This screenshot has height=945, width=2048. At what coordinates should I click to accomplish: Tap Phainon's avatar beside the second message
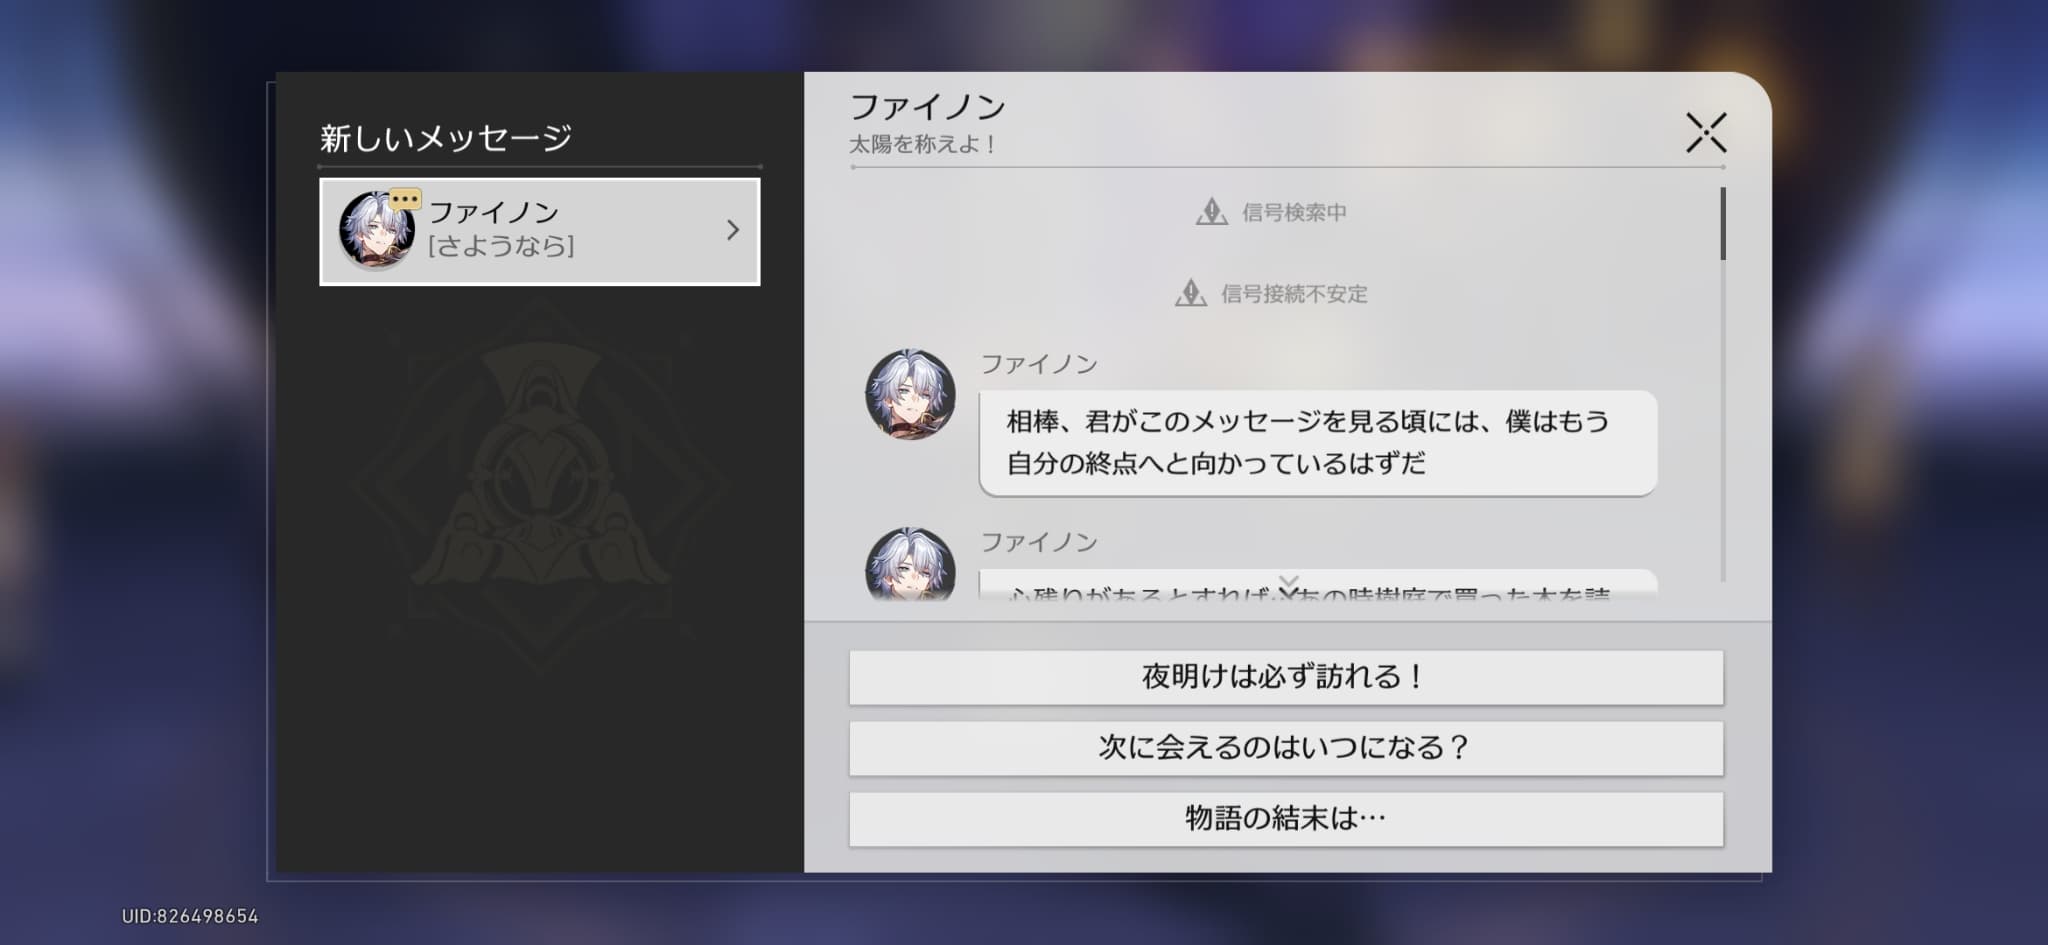(910, 565)
